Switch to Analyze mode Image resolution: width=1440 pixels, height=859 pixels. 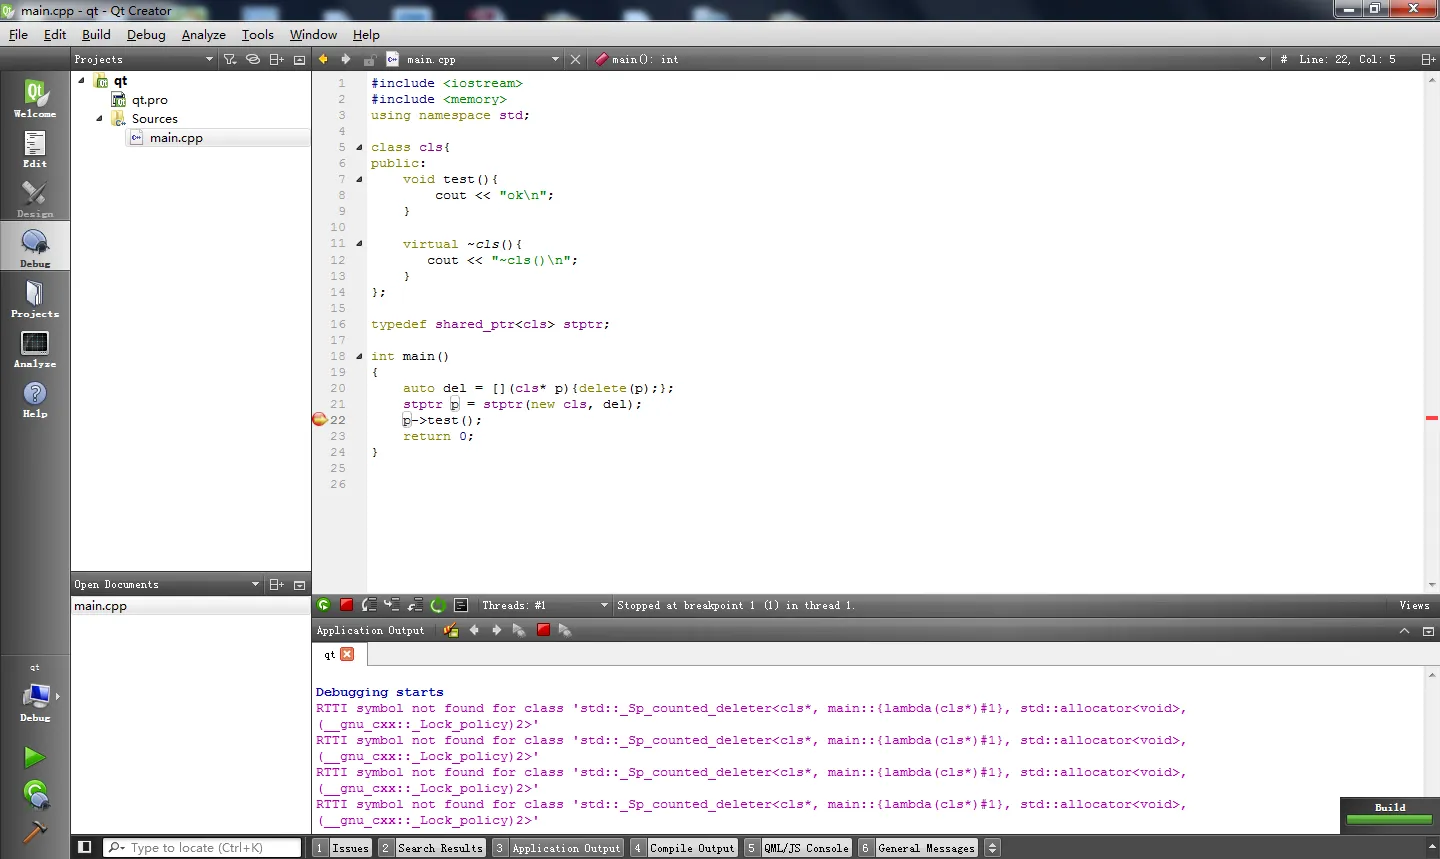click(x=35, y=348)
